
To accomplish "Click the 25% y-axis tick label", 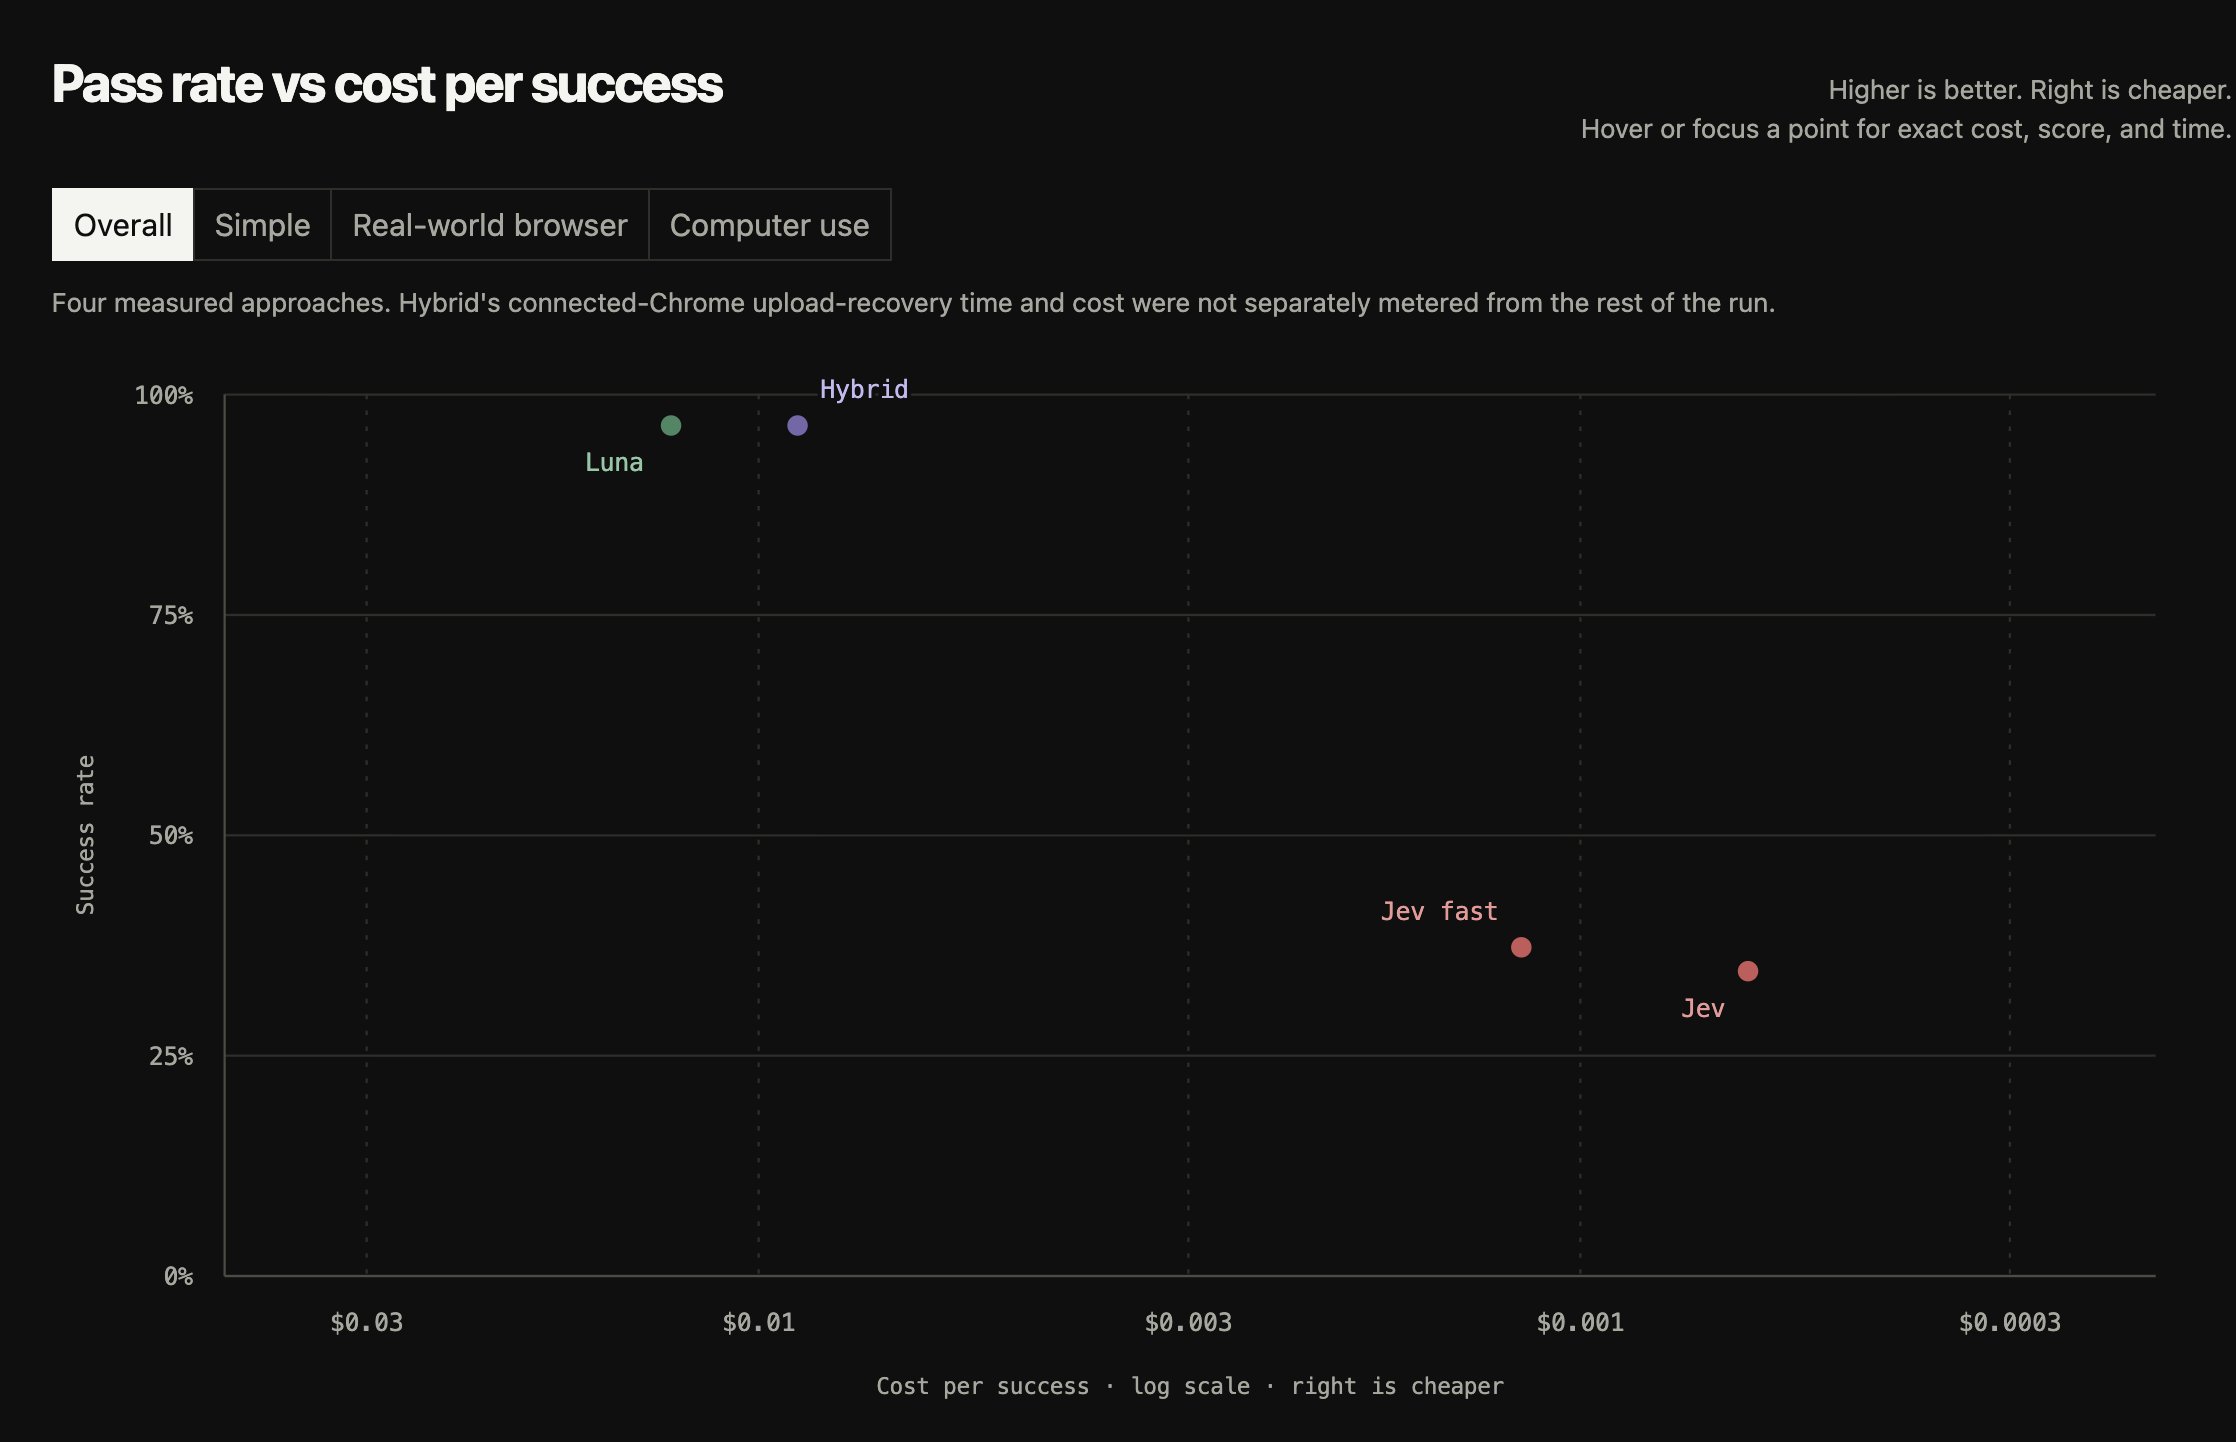I will pyautogui.click(x=171, y=1056).
